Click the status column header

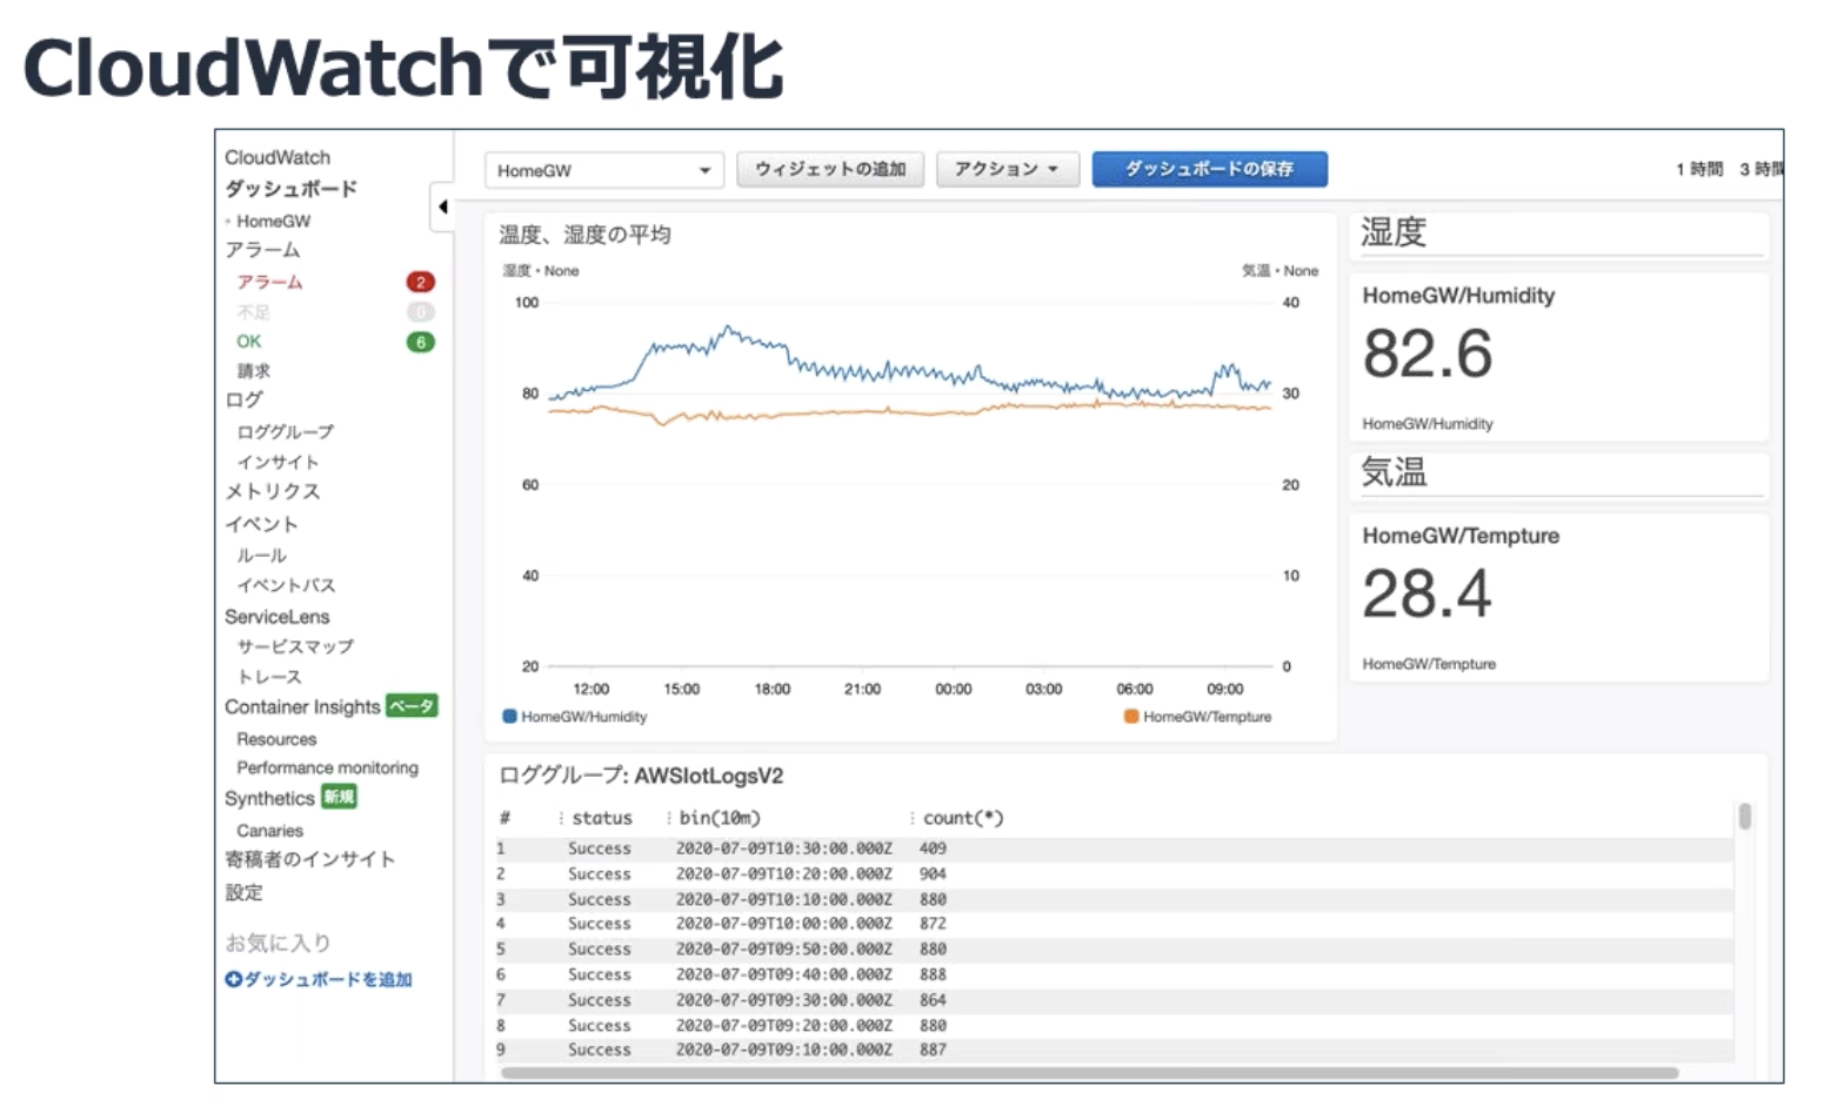602,818
